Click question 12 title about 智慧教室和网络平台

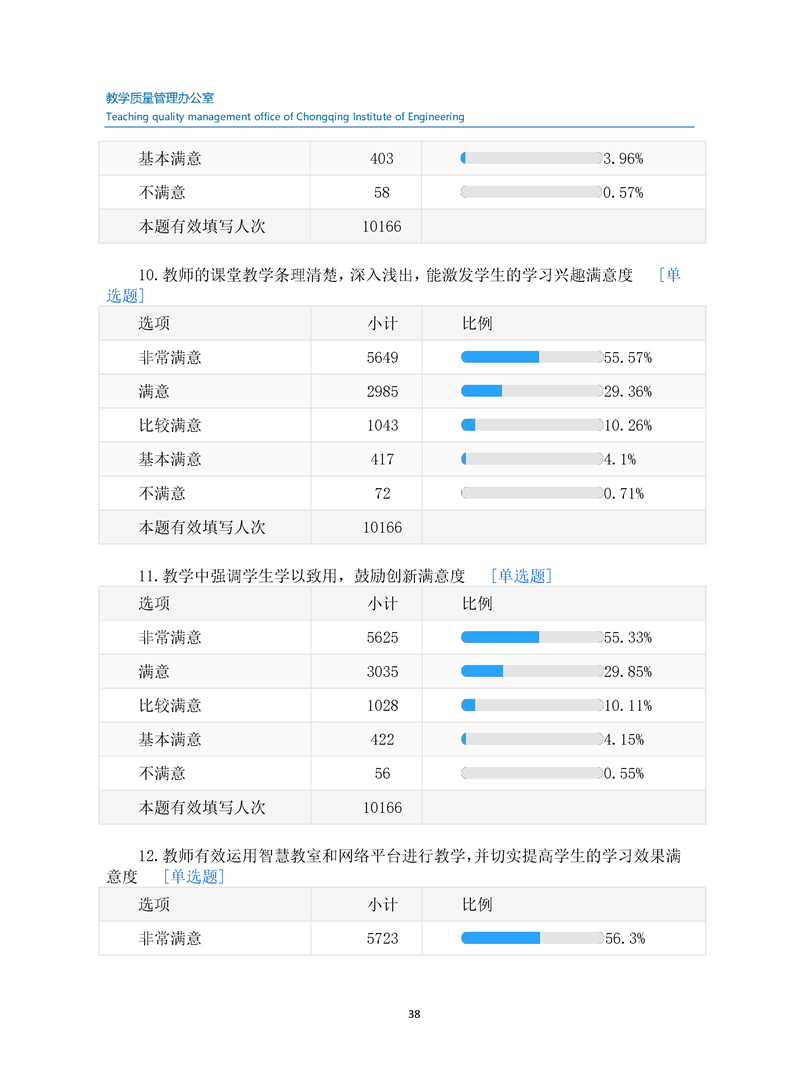point(410,856)
